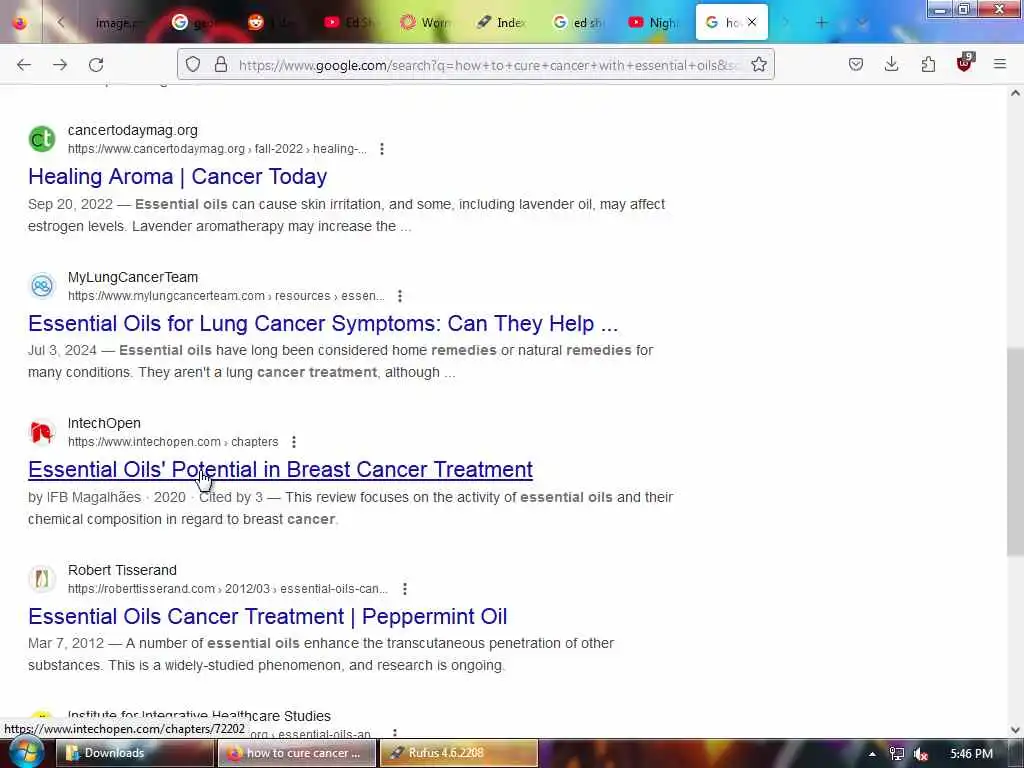Open 'Healing Aroma | Cancer Today' link
The width and height of the screenshot is (1024, 768).
[x=178, y=176]
